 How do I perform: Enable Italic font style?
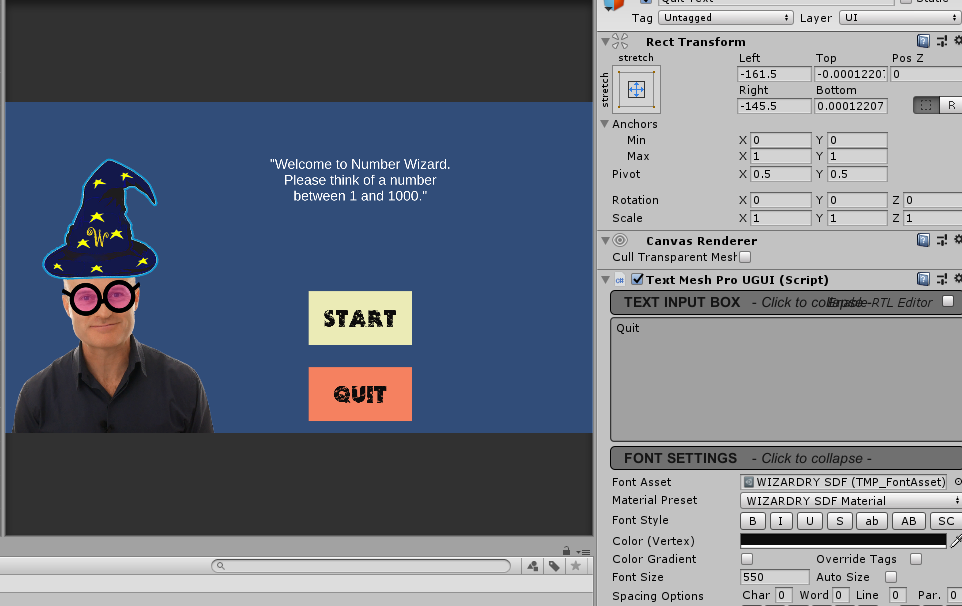click(780, 520)
